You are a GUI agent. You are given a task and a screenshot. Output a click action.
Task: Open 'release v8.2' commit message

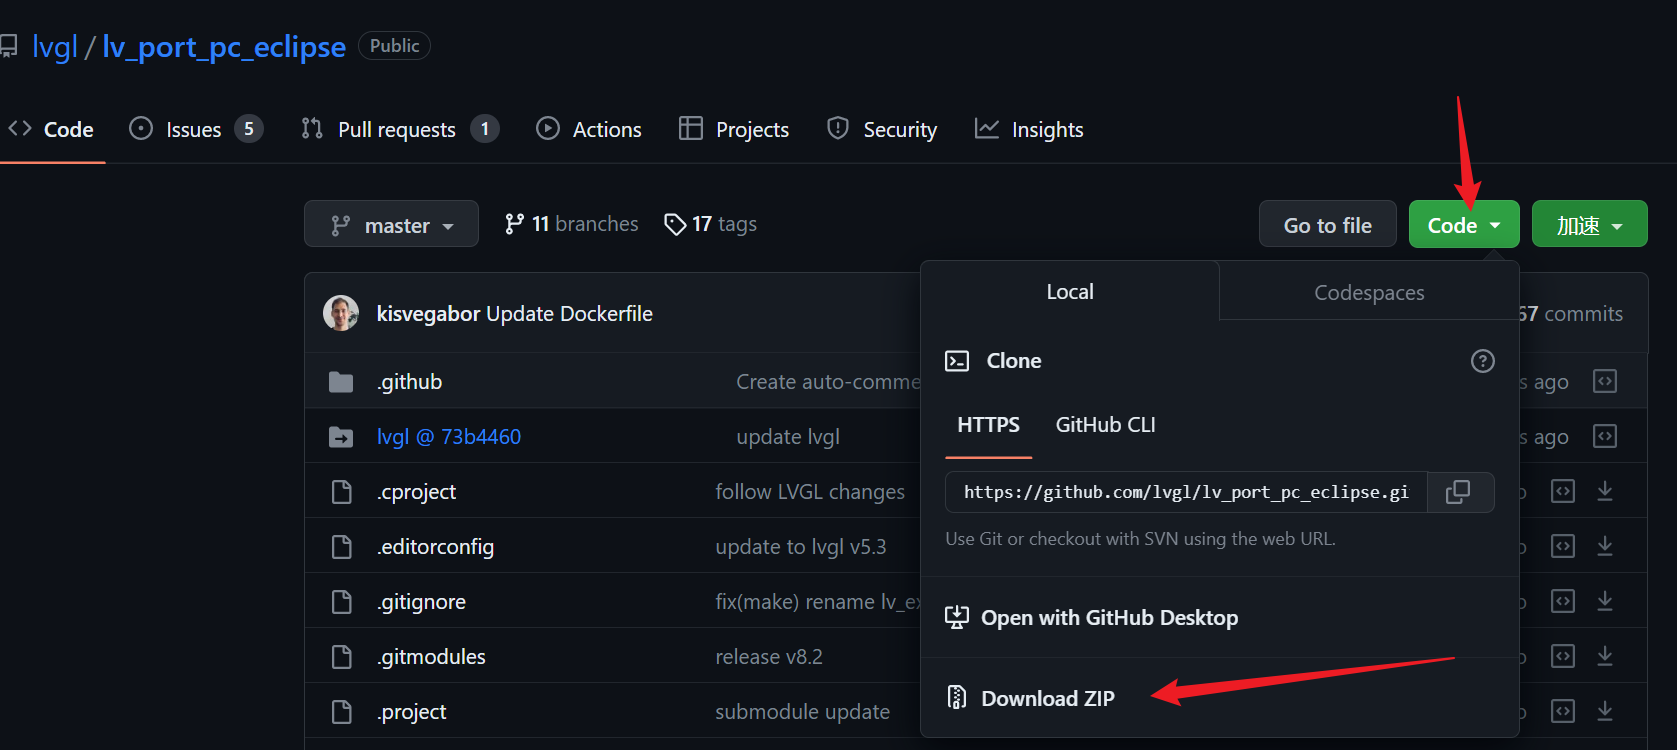(x=769, y=657)
